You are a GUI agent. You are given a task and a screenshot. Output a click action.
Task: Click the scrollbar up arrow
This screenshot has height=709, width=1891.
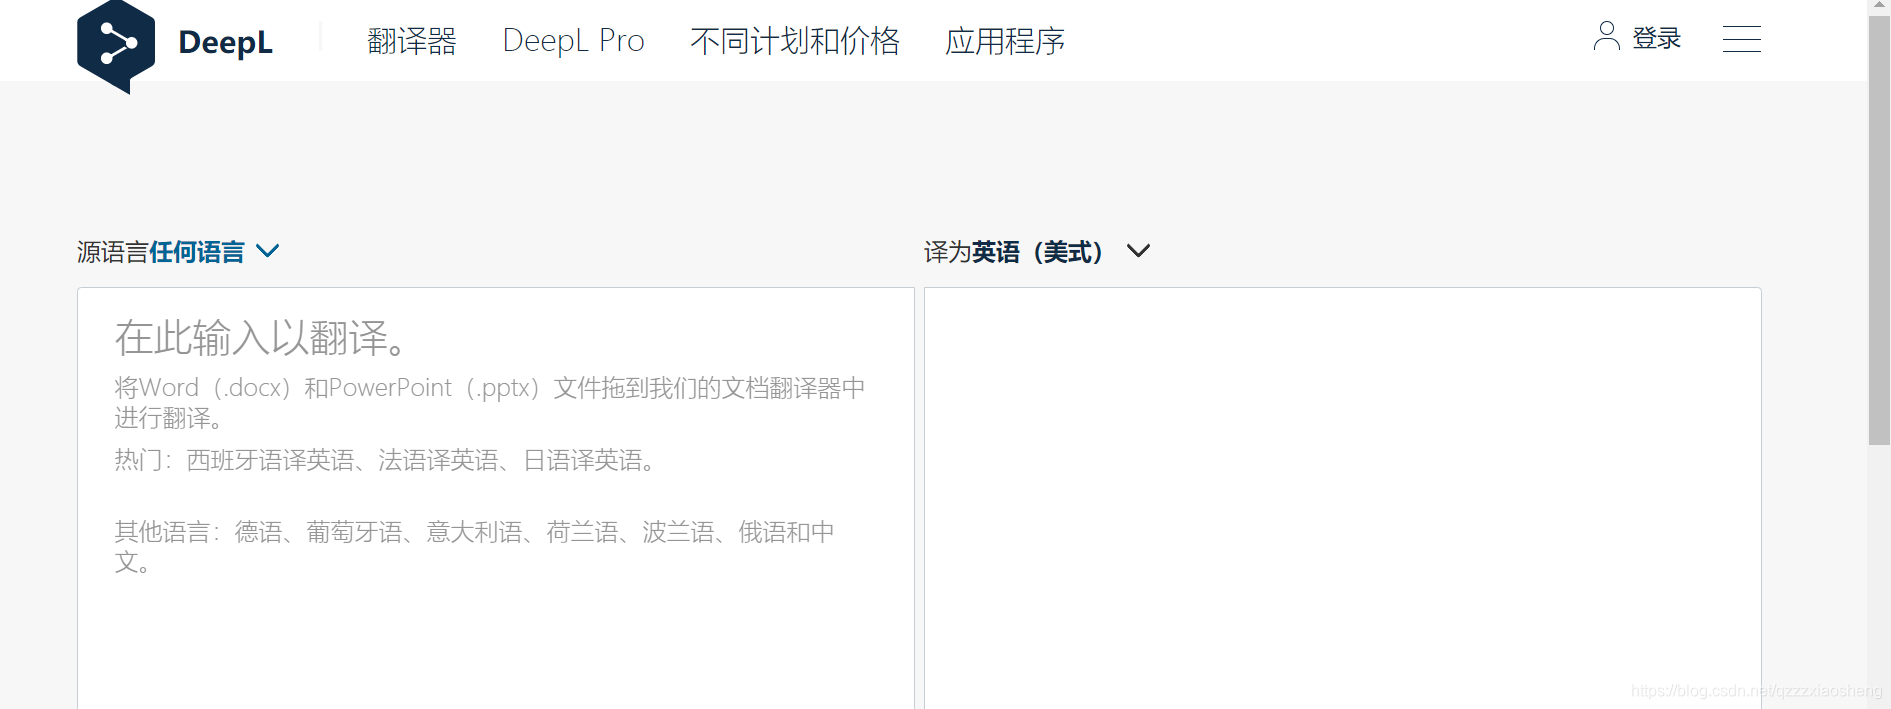(x=1879, y=6)
